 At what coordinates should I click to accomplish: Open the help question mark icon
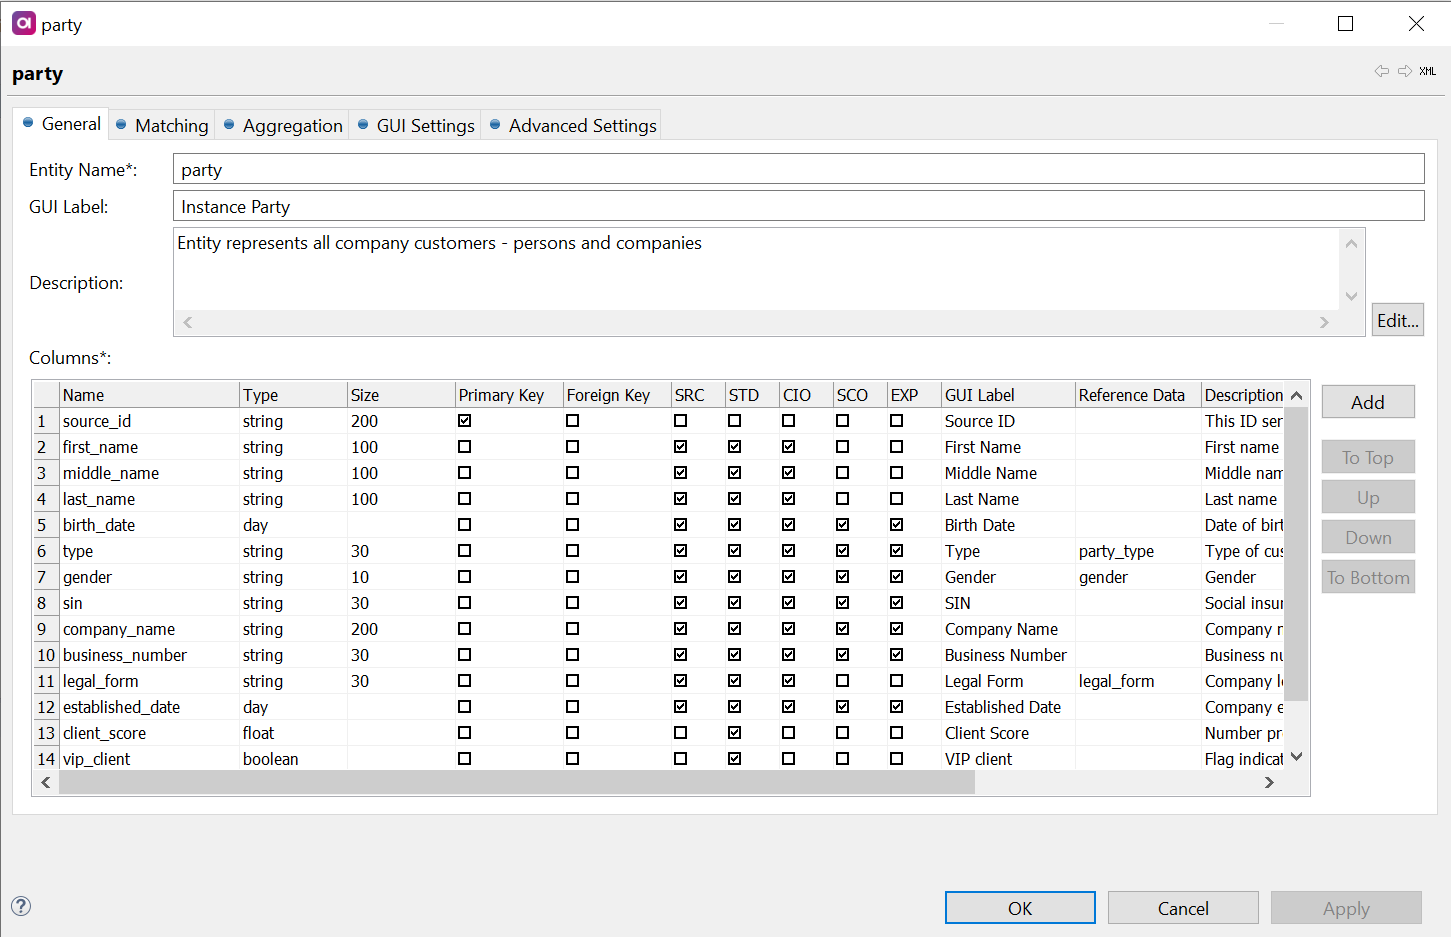[x=21, y=906]
